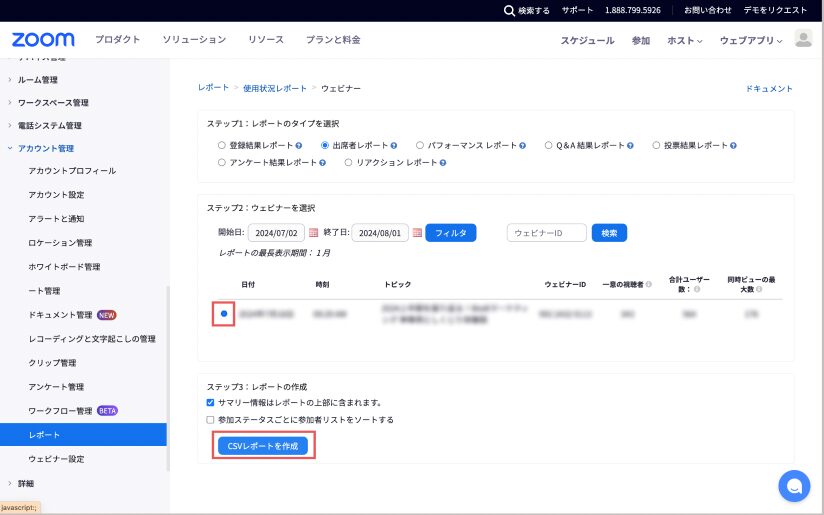Open the ホスト dropdown menu

[x=684, y=41]
